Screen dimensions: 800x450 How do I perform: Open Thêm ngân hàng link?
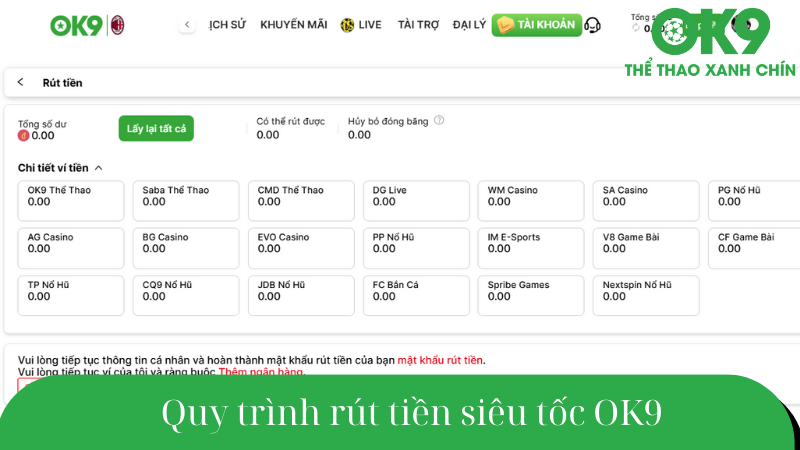261,371
